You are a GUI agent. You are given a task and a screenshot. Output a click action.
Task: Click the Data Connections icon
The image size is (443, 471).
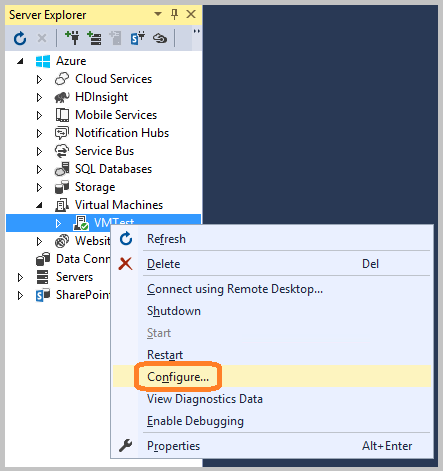coord(43,259)
